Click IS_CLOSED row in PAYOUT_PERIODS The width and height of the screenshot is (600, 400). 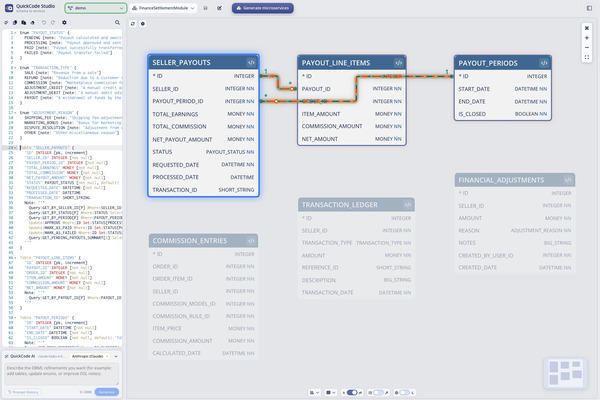[503, 114]
